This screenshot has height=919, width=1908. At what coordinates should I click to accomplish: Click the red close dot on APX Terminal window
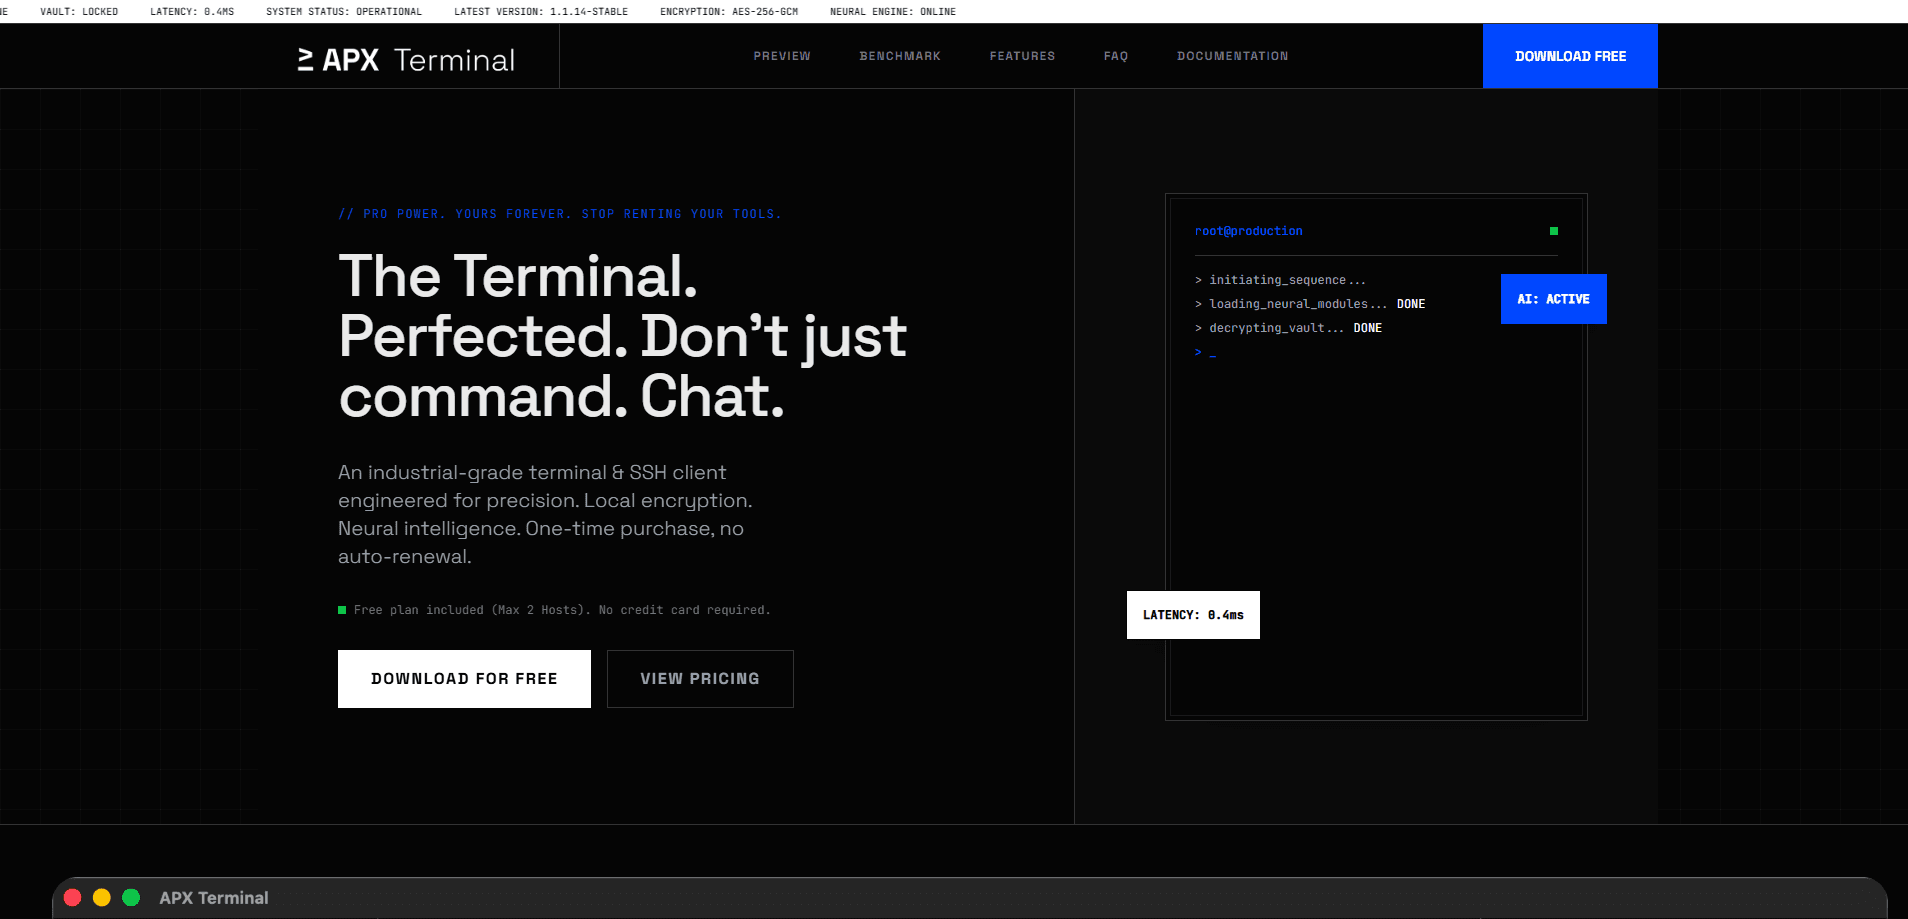pos(72,897)
